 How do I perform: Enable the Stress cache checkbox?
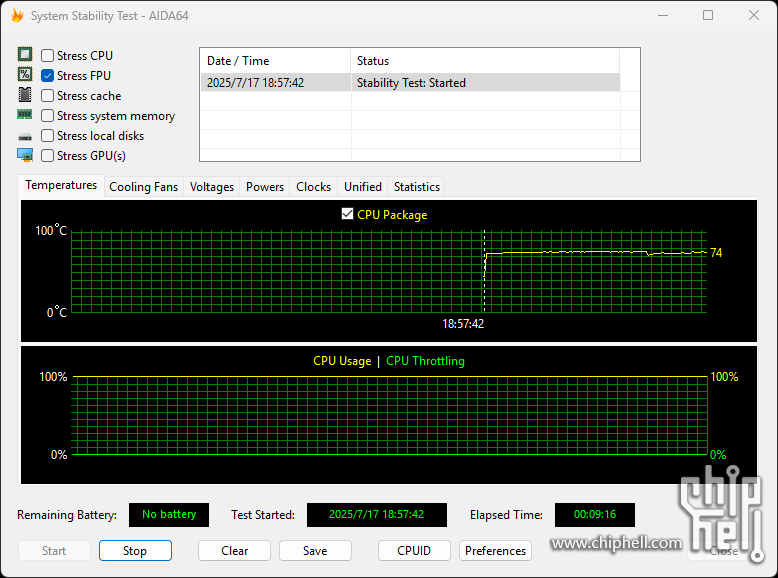(x=47, y=95)
